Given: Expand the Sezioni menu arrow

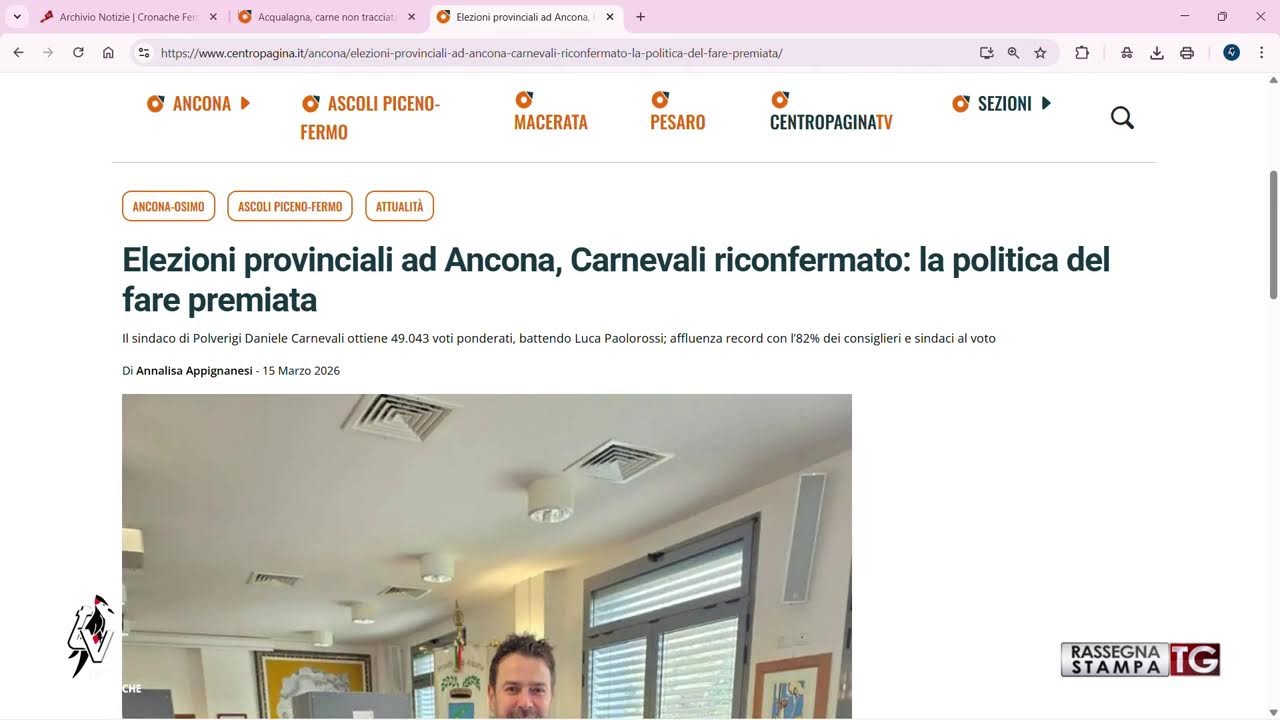Looking at the screenshot, I should [x=1046, y=103].
